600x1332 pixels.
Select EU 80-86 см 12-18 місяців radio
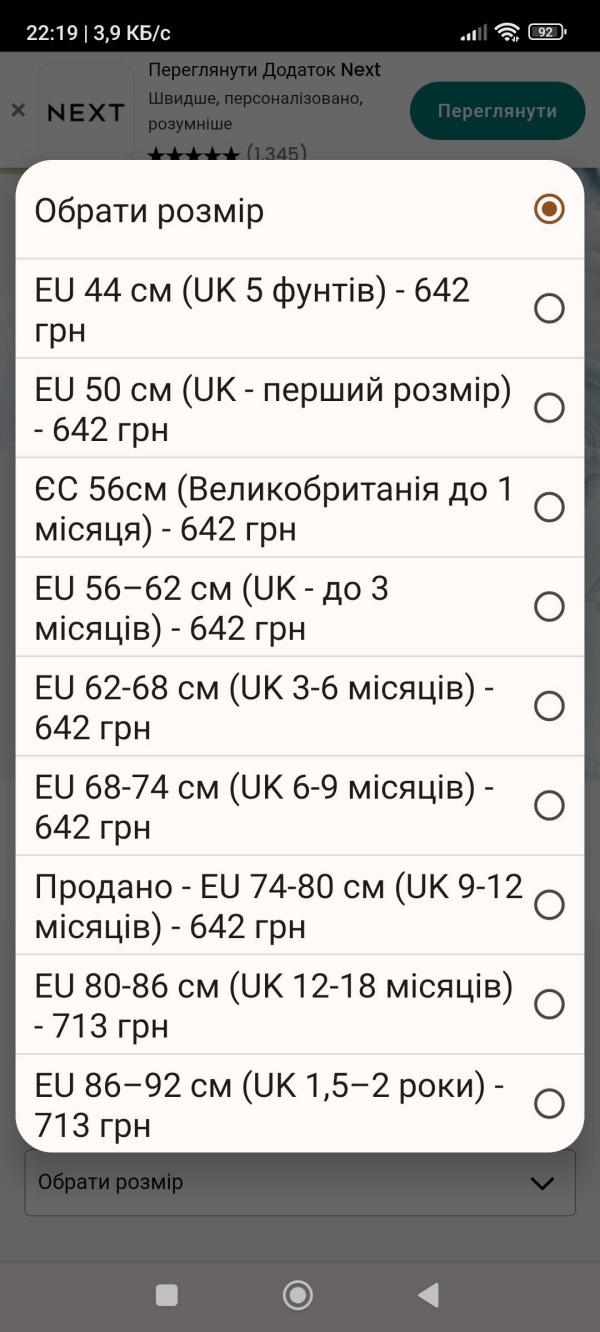pyautogui.click(x=549, y=1004)
